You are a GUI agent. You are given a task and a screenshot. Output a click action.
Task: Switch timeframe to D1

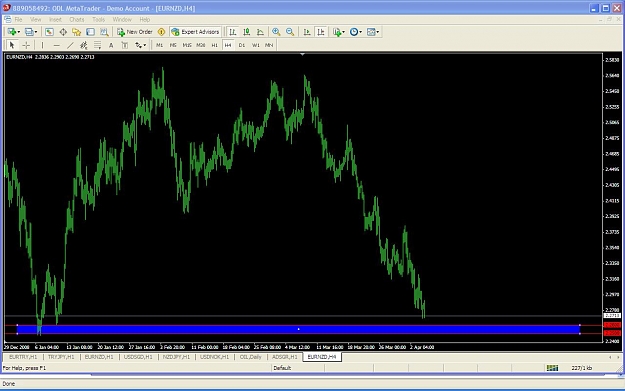click(242, 45)
